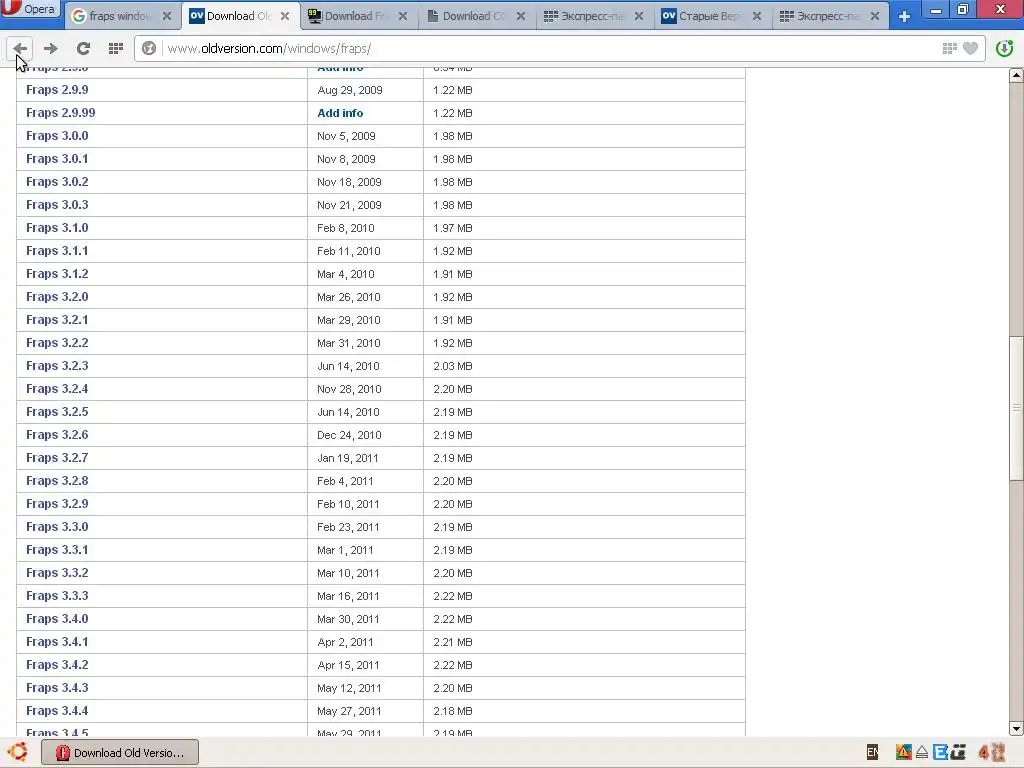Open the Fraps 3.4.1 link
The height and width of the screenshot is (768, 1024).
click(57, 641)
